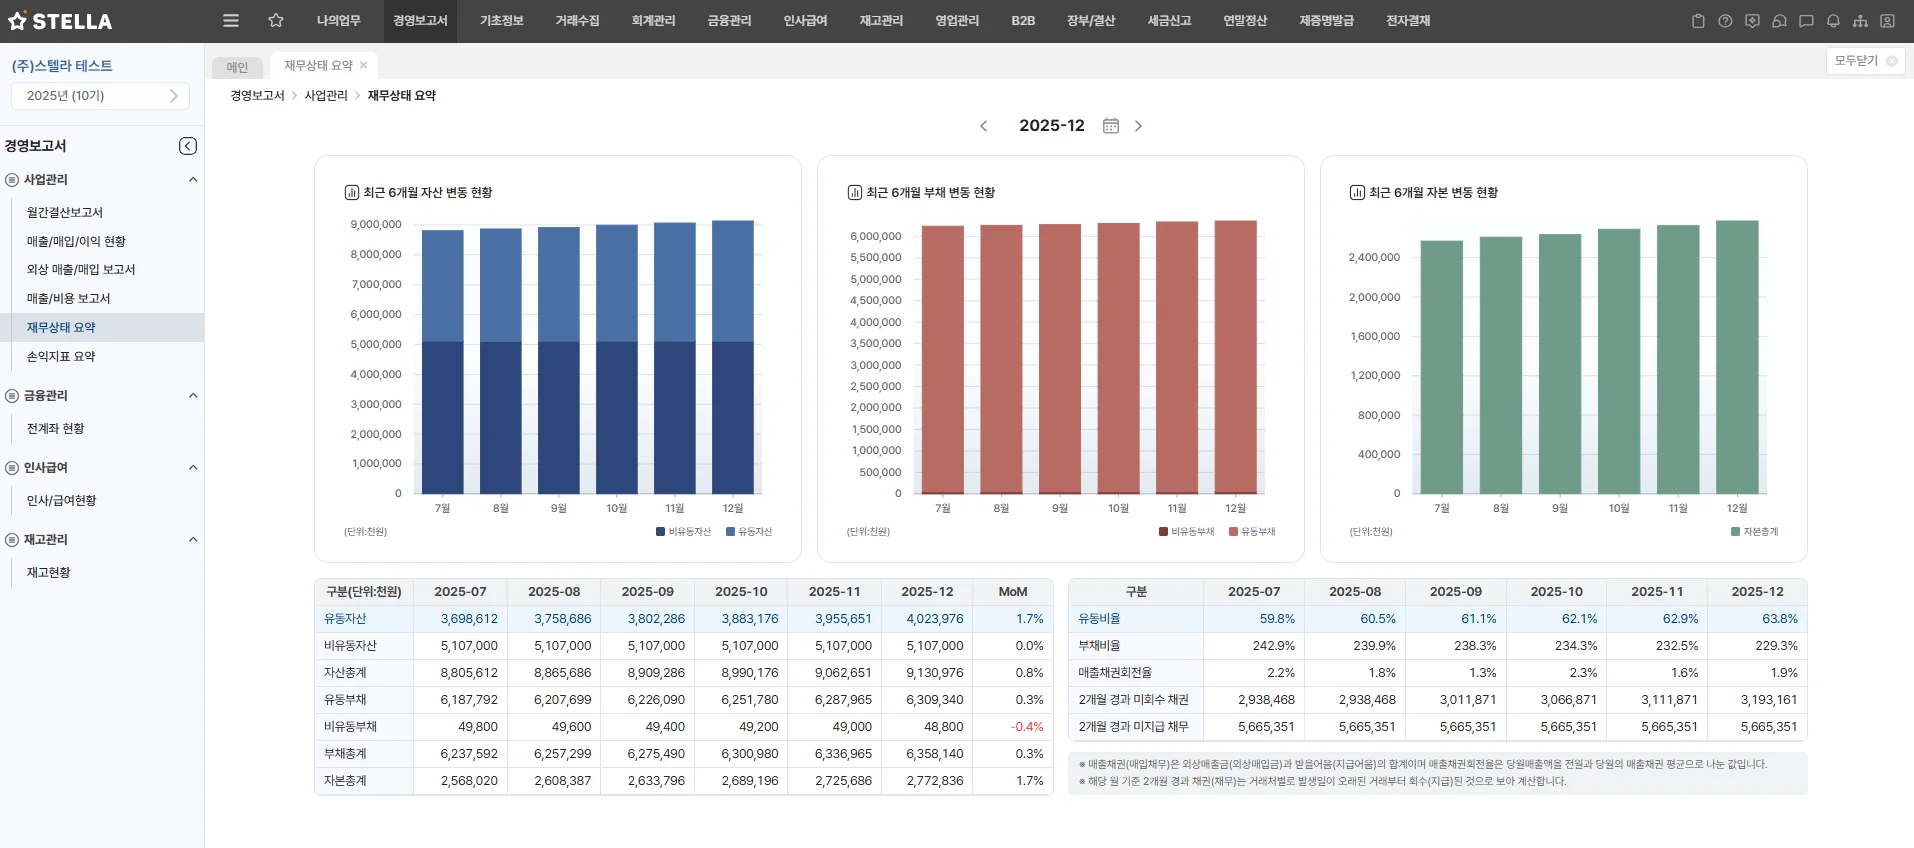The image size is (1914, 848).
Task: Go to next month after 2025-12
Action: [x=1138, y=126]
